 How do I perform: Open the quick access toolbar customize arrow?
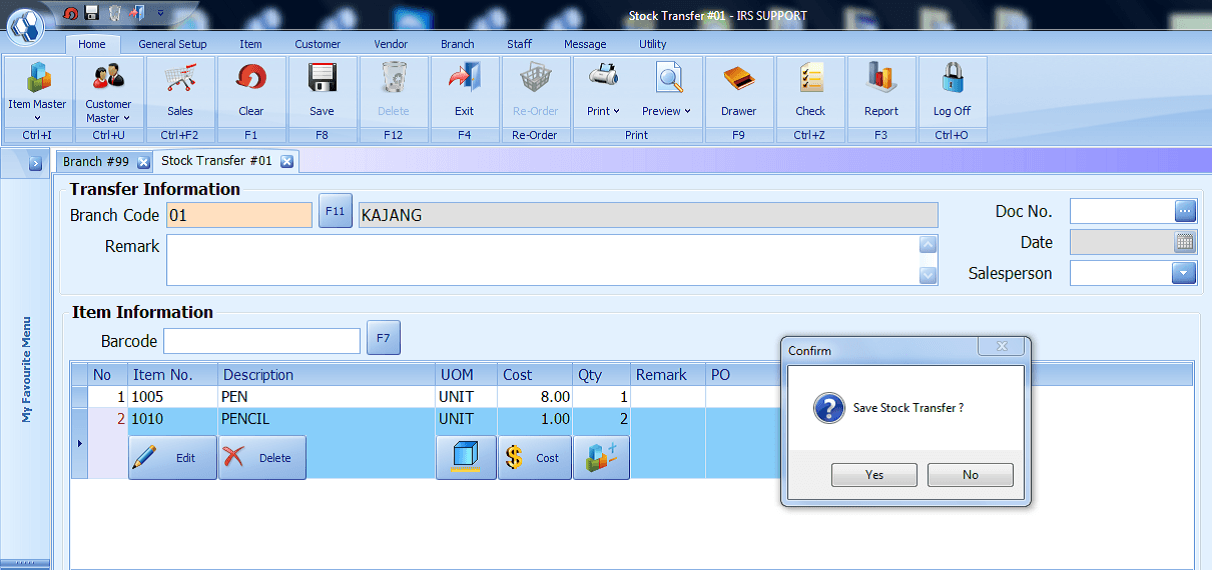click(161, 14)
